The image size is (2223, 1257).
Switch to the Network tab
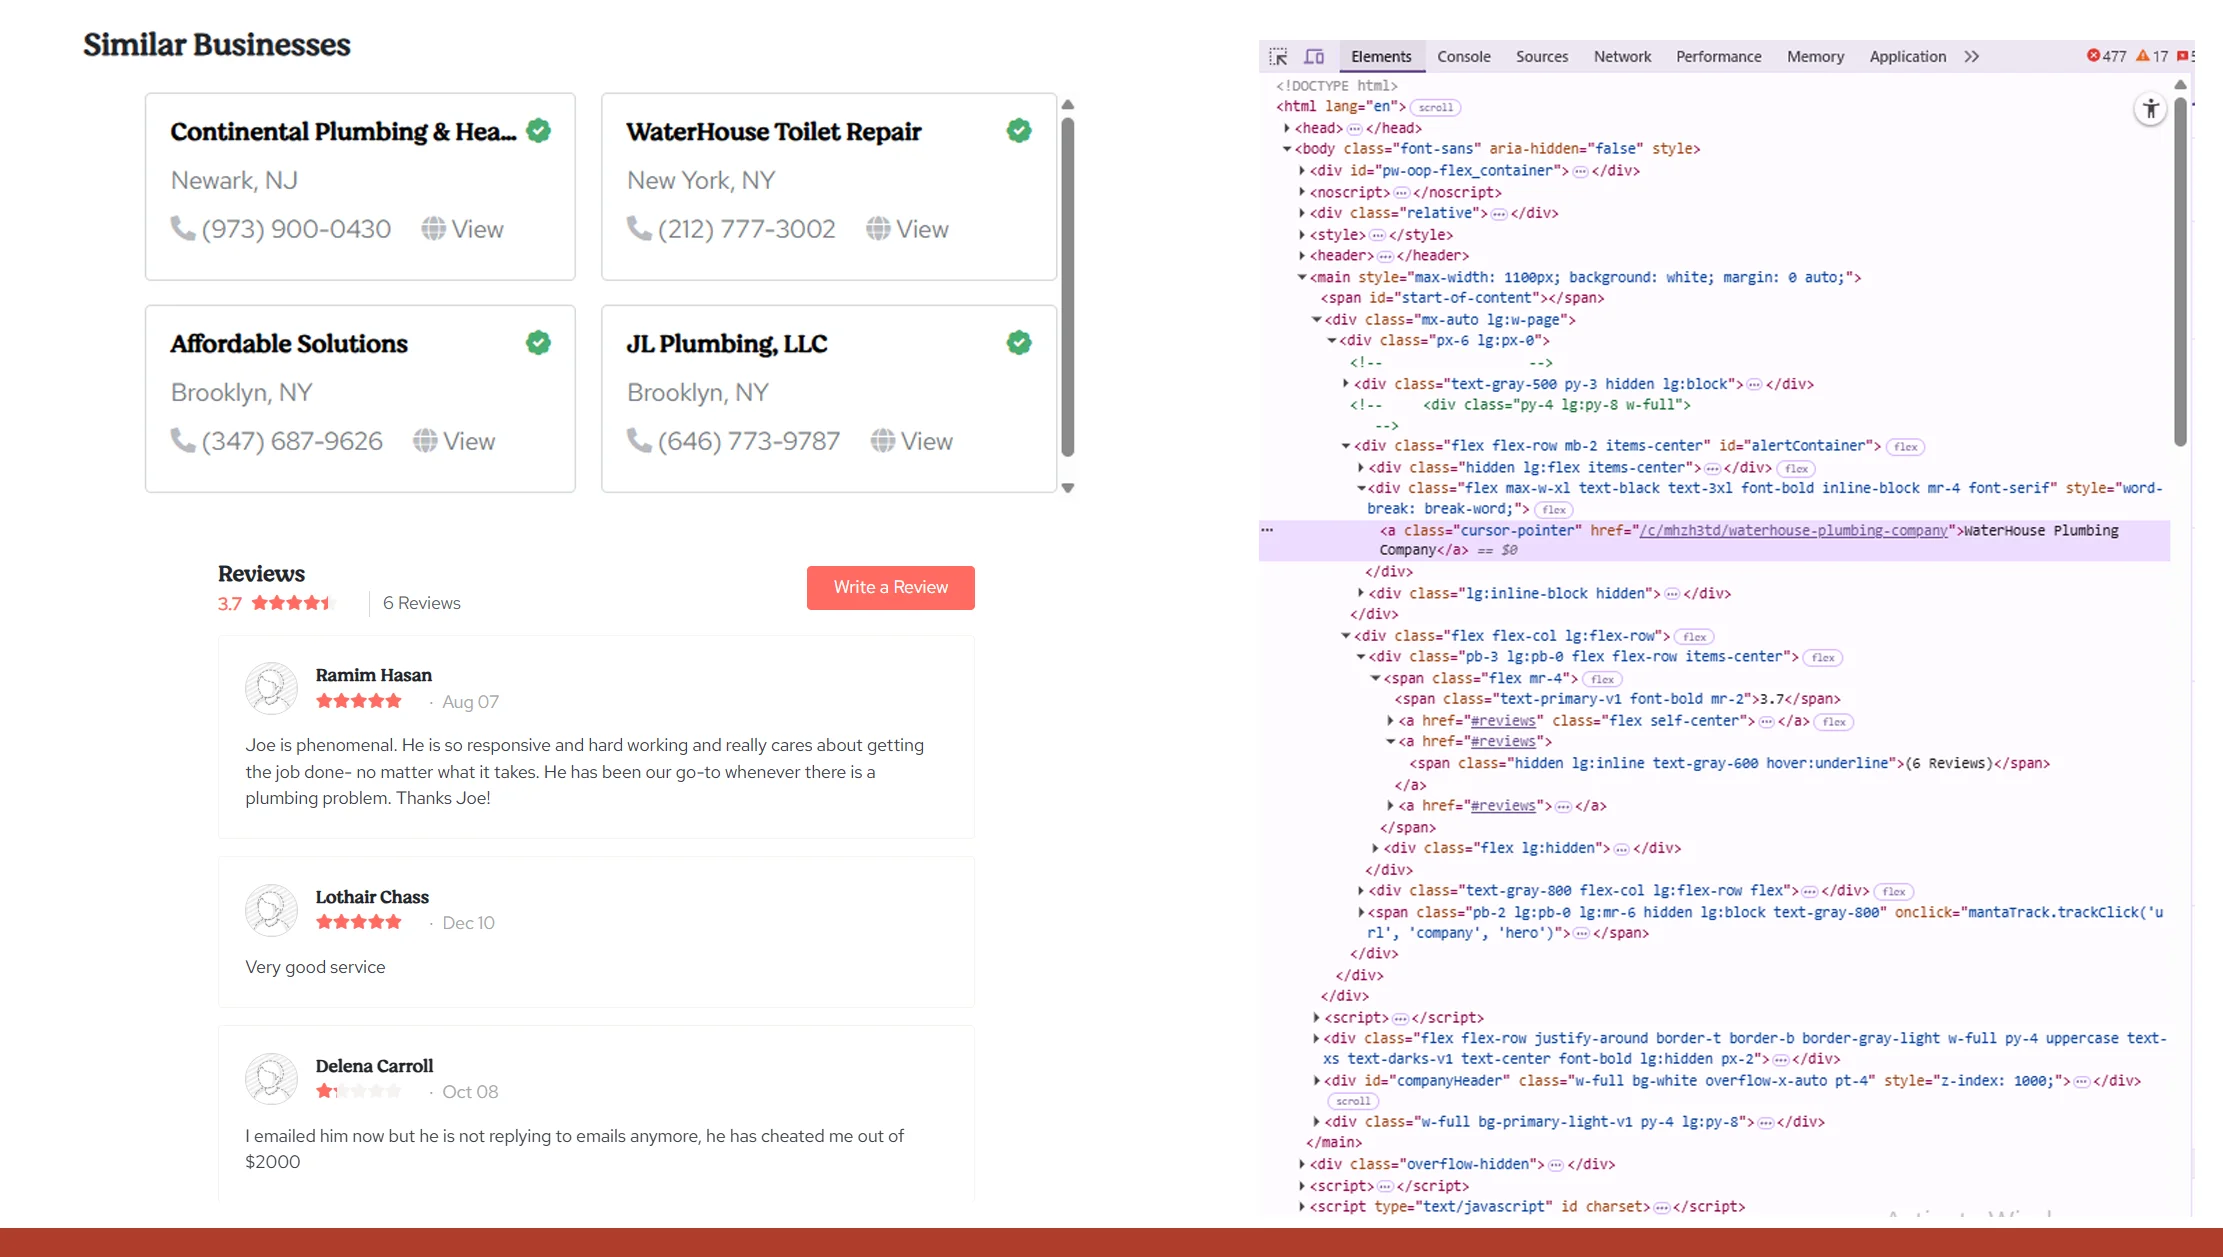coord(1621,56)
